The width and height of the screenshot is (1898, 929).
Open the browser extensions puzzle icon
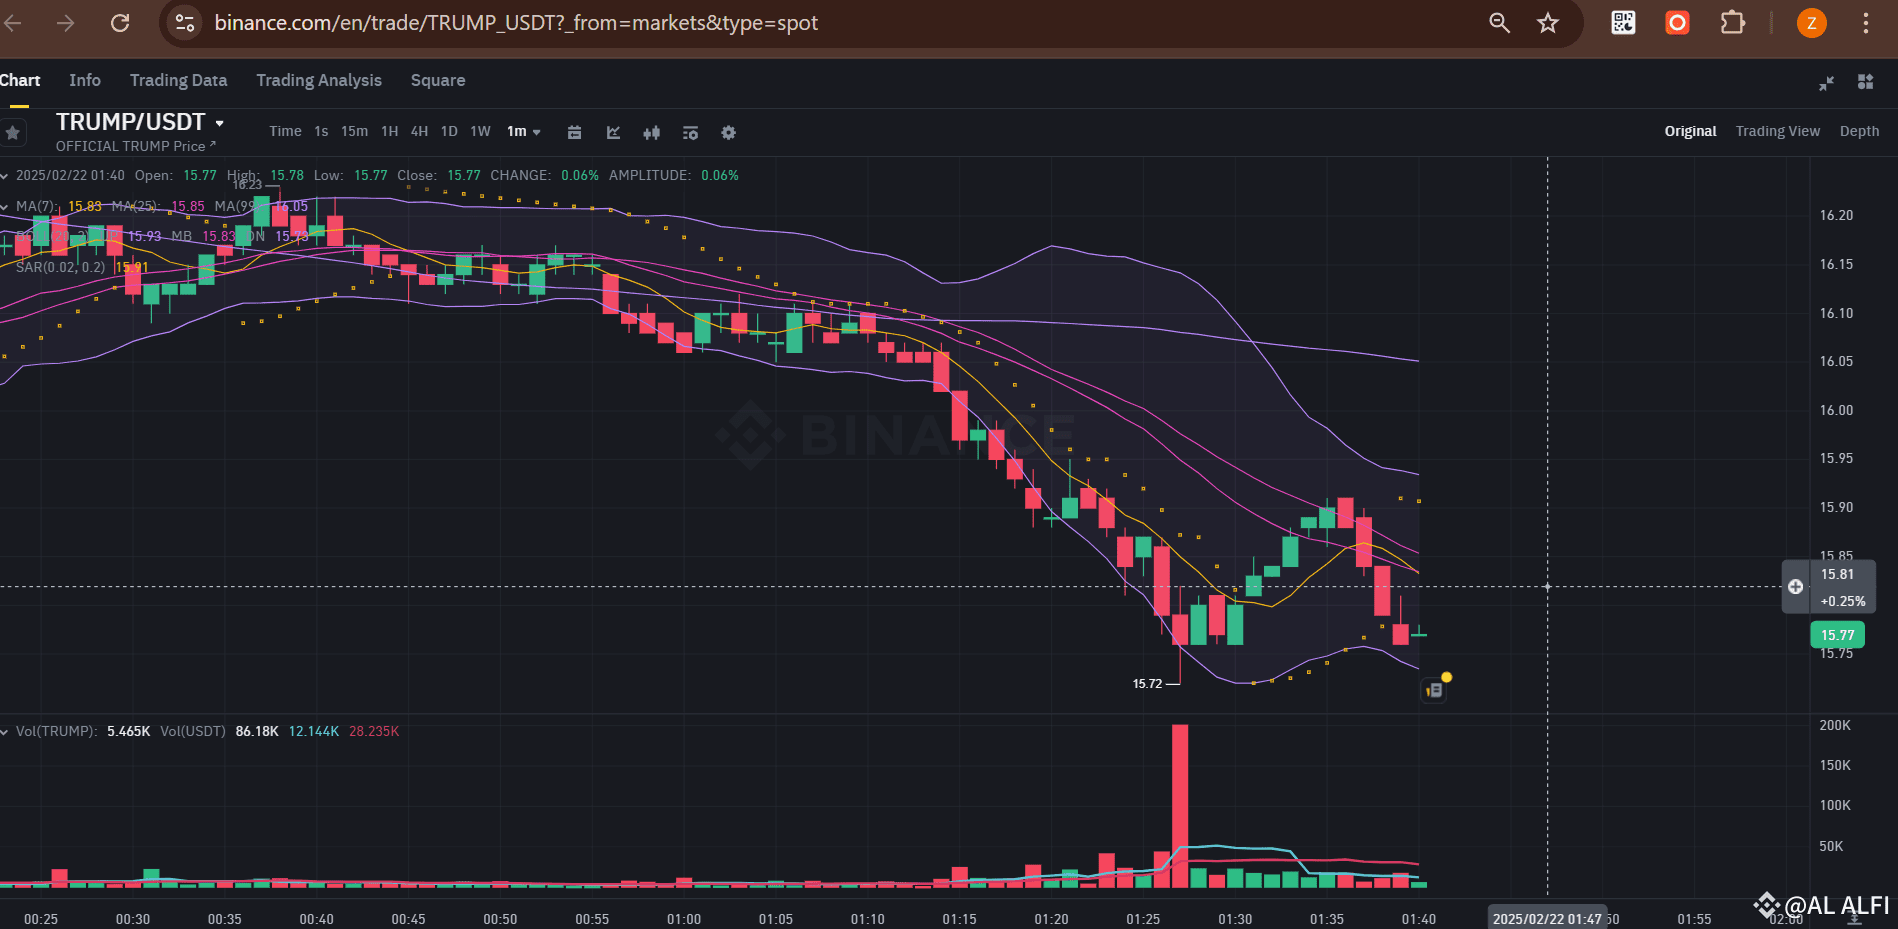1732,23
